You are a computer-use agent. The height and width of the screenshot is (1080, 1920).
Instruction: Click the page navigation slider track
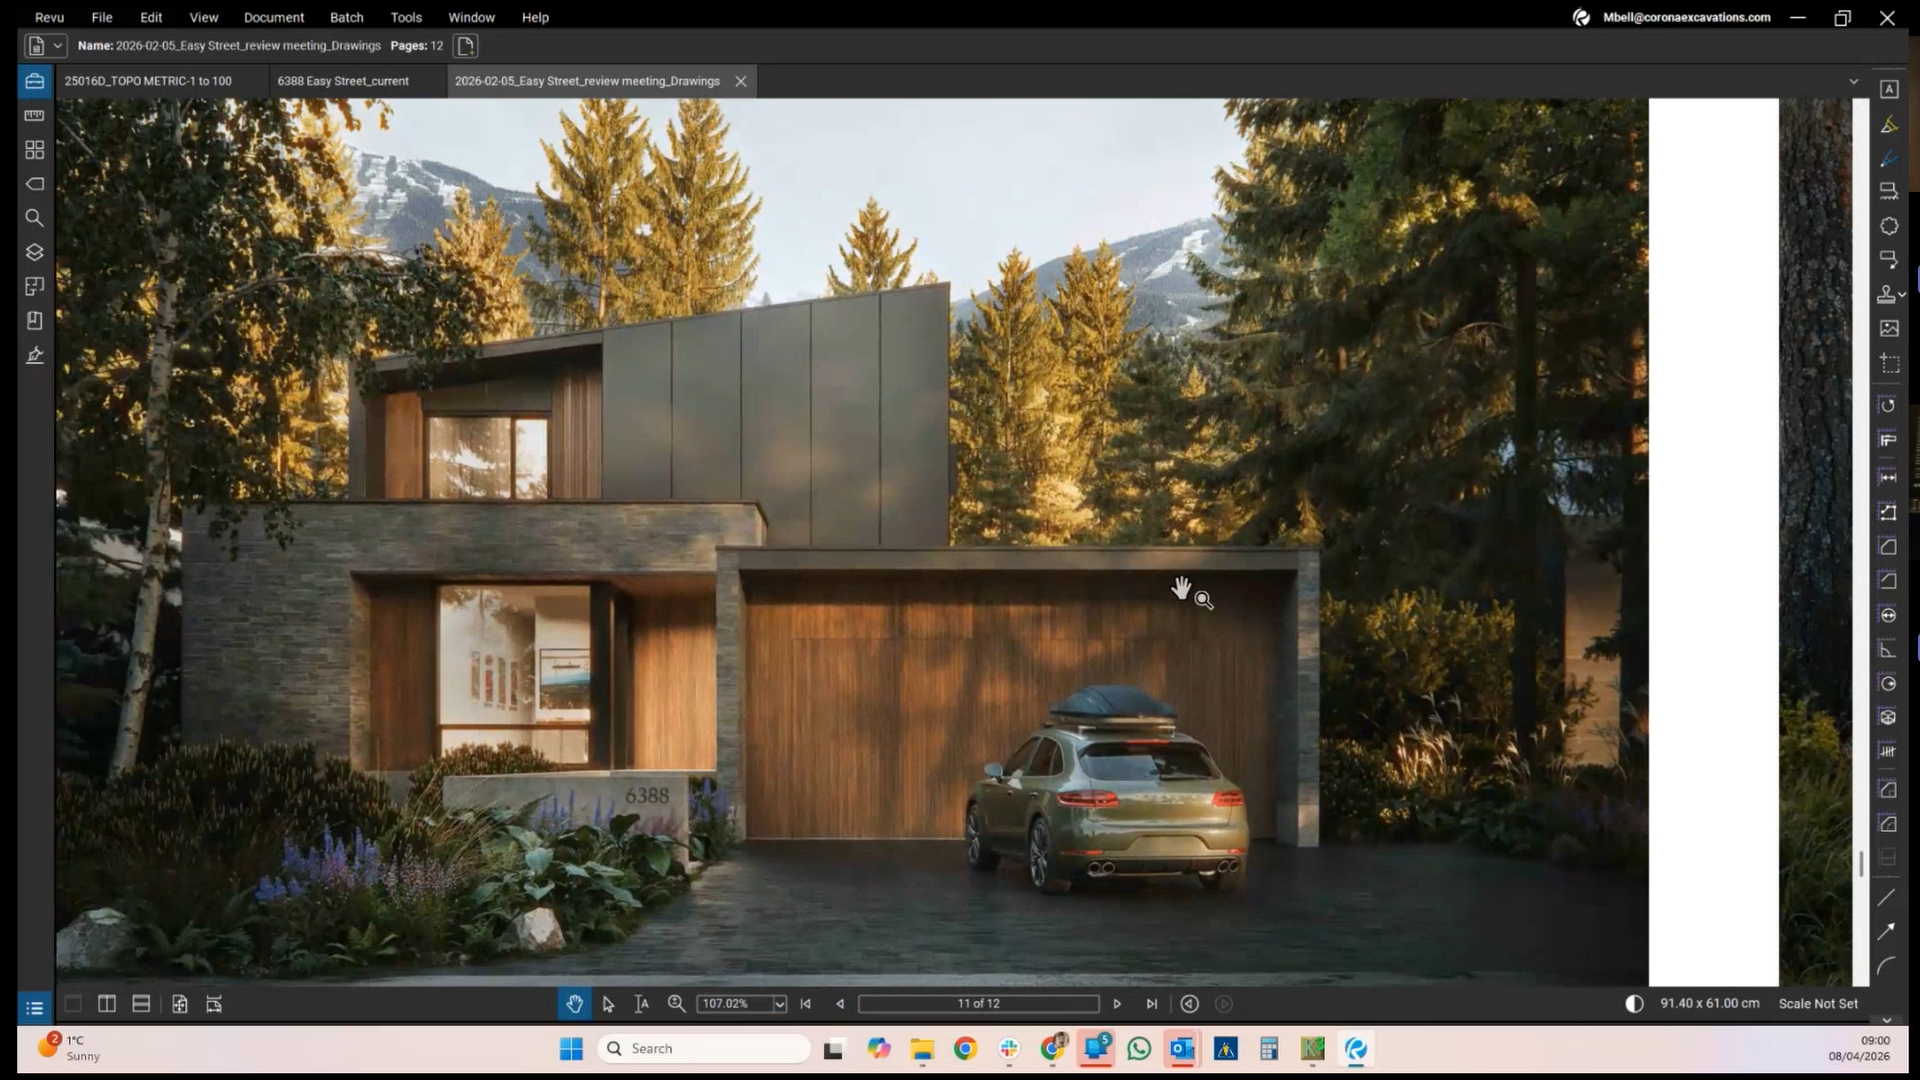[978, 1004]
